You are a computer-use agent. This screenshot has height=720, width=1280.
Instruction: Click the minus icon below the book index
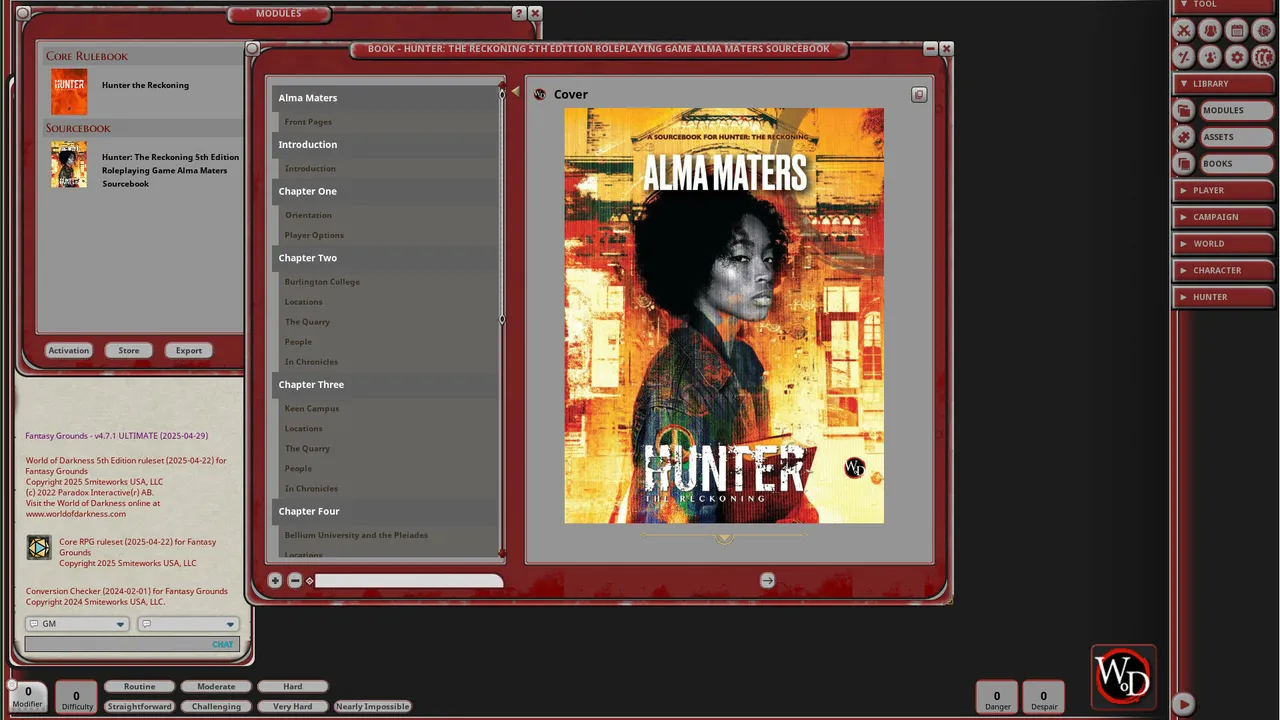click(294, 580)
